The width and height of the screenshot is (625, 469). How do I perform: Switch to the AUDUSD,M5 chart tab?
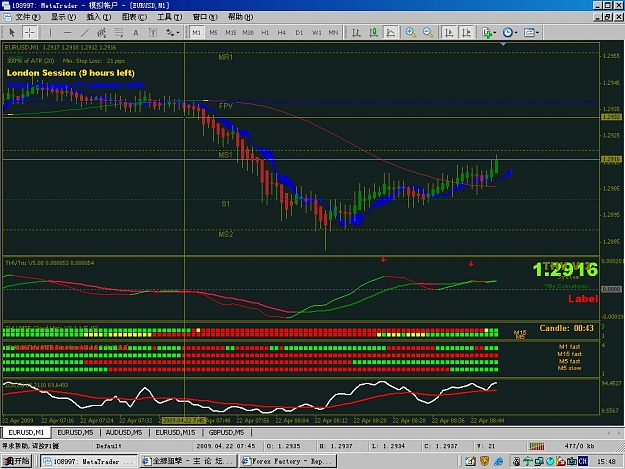click(x=124, y=433)
